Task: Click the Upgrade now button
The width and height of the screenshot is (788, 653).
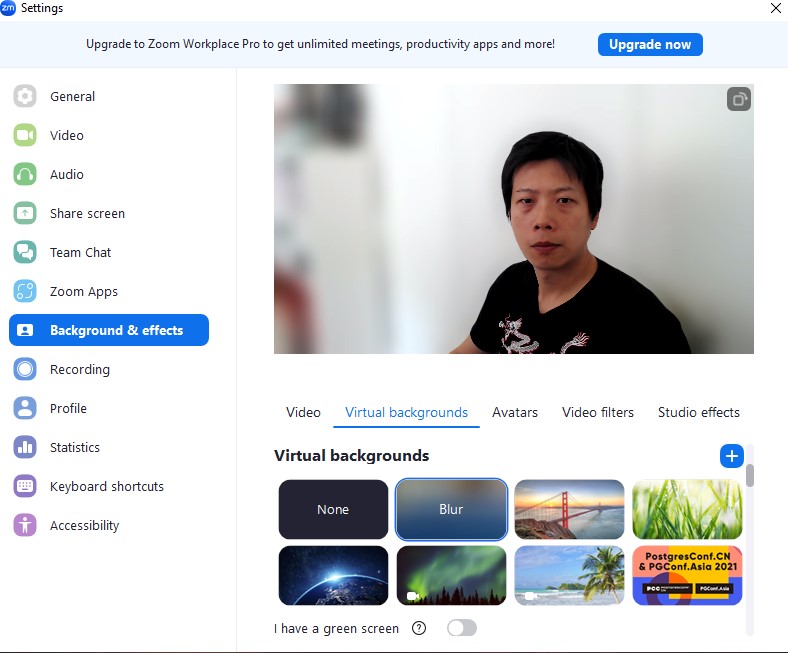Action: tap(650, 45)
